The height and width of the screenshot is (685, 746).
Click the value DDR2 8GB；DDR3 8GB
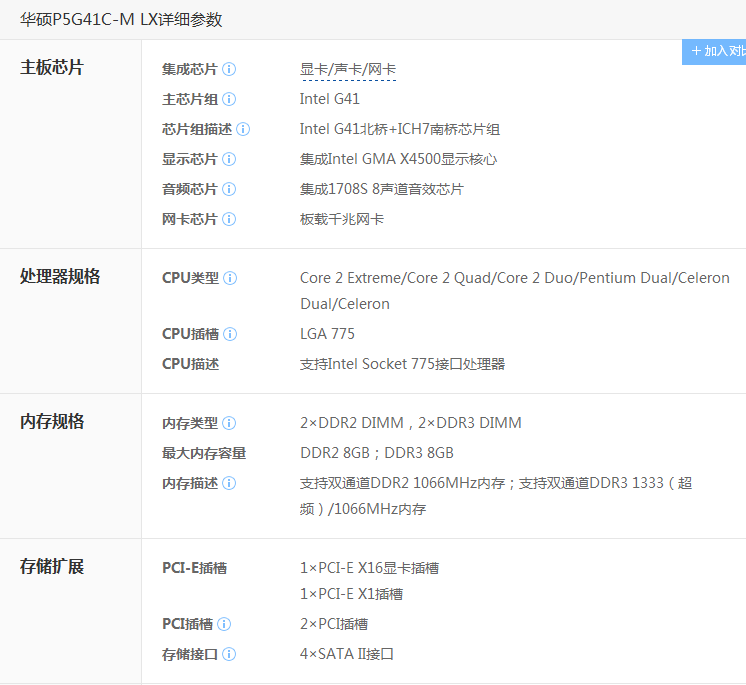tap(377, 453)
